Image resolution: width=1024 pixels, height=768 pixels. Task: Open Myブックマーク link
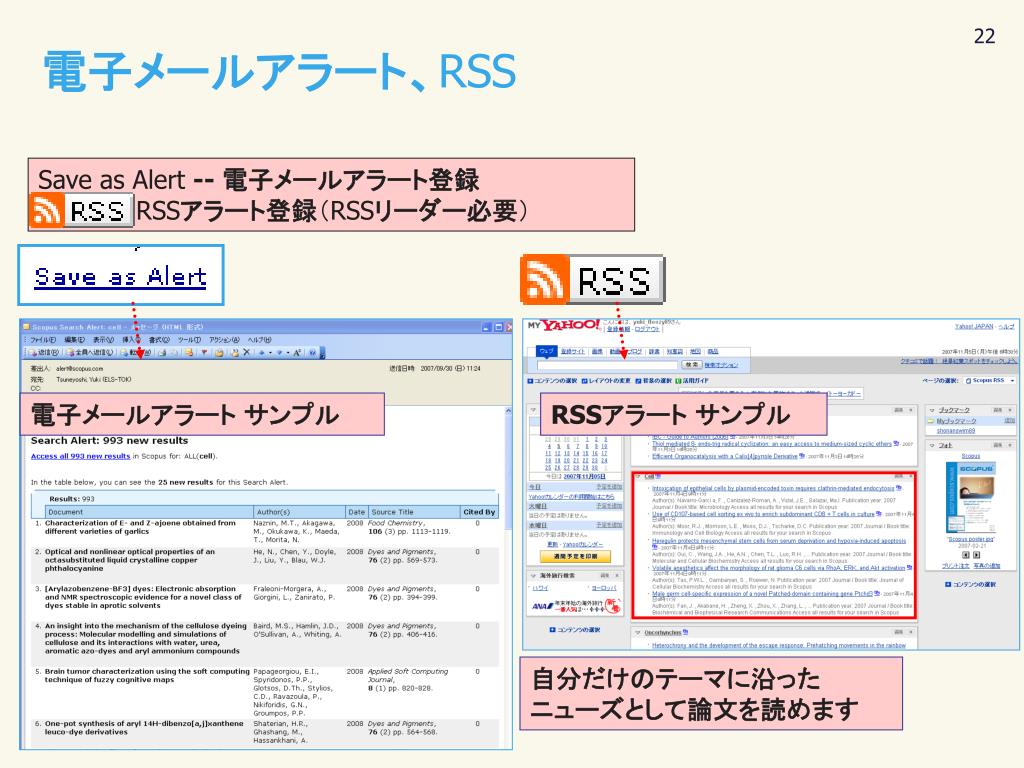(956, 422)
